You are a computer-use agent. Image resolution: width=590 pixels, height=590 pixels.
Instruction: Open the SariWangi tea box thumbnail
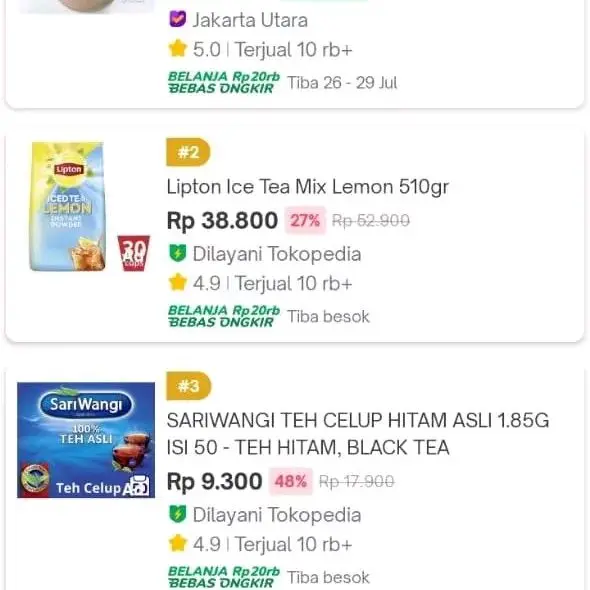tap(86, 440)
